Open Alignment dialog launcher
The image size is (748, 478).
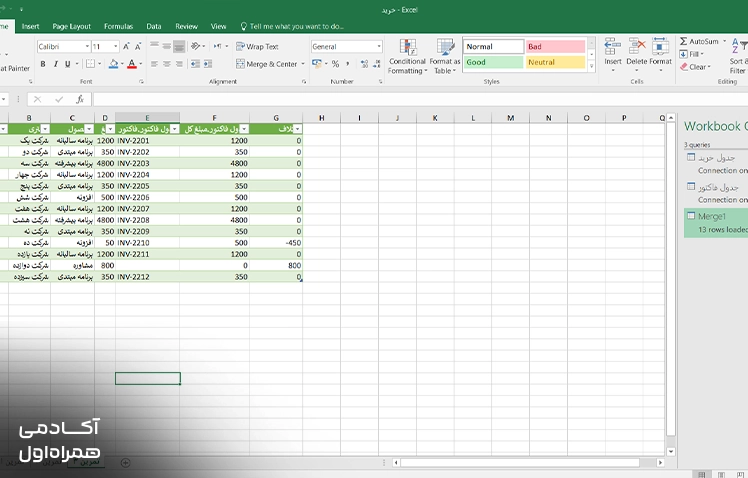click(304, 82)
